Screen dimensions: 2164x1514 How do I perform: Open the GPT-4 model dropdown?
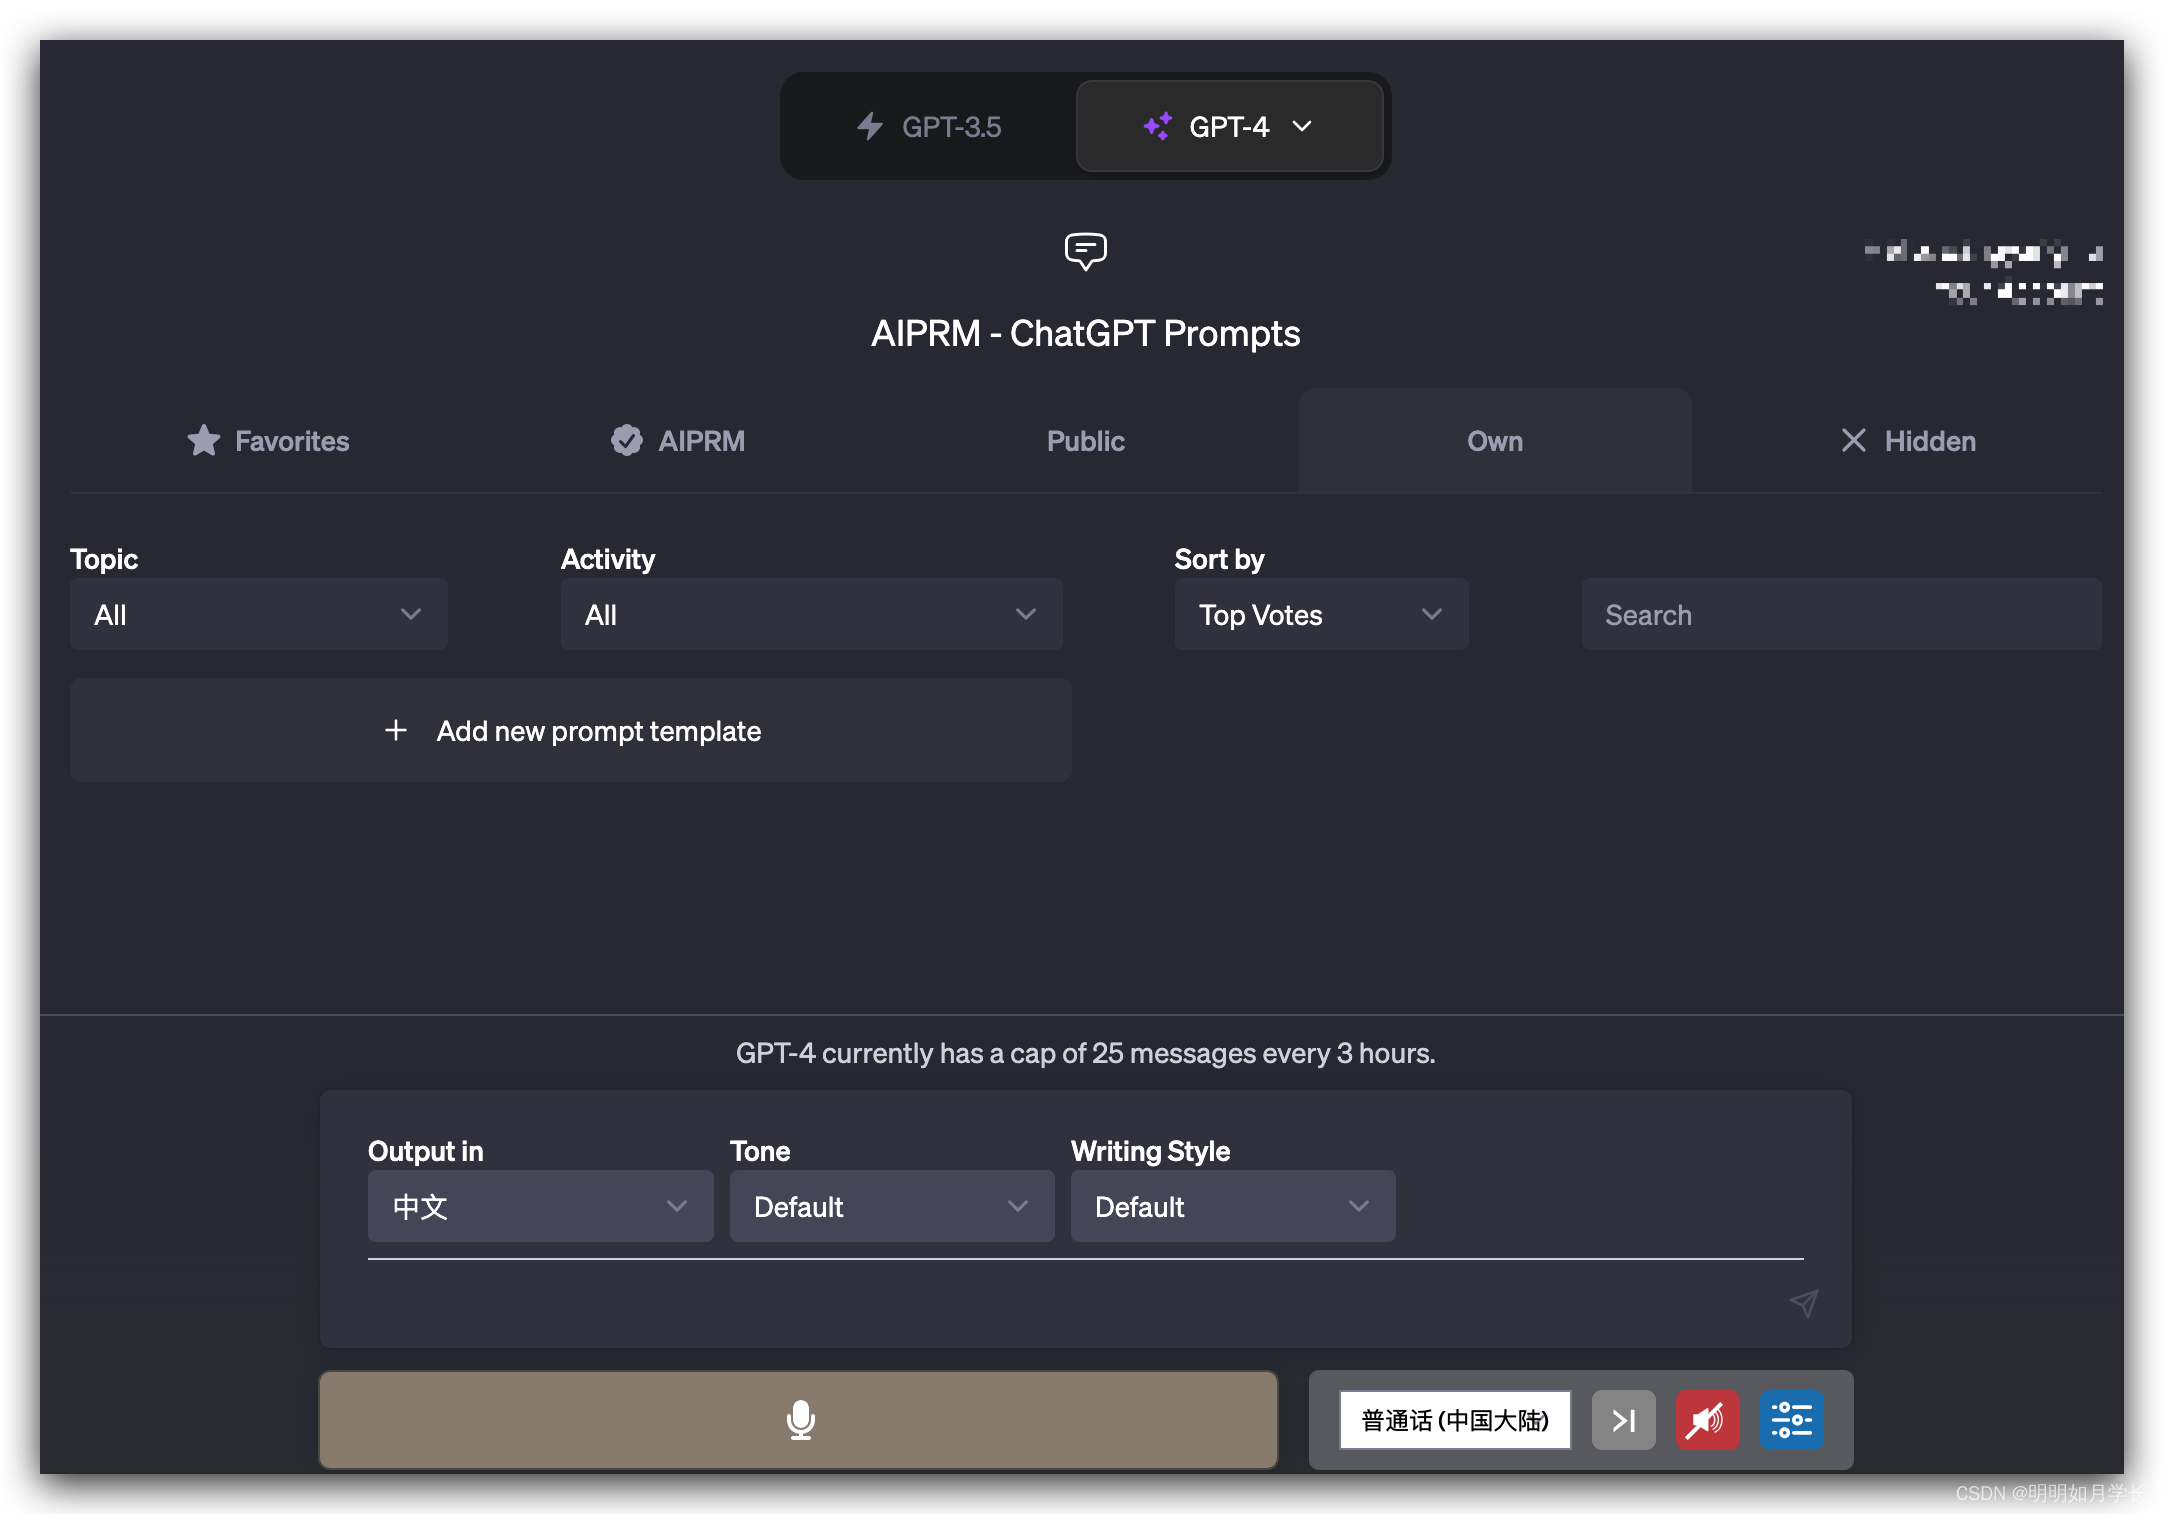click(x=1229, y=127)
